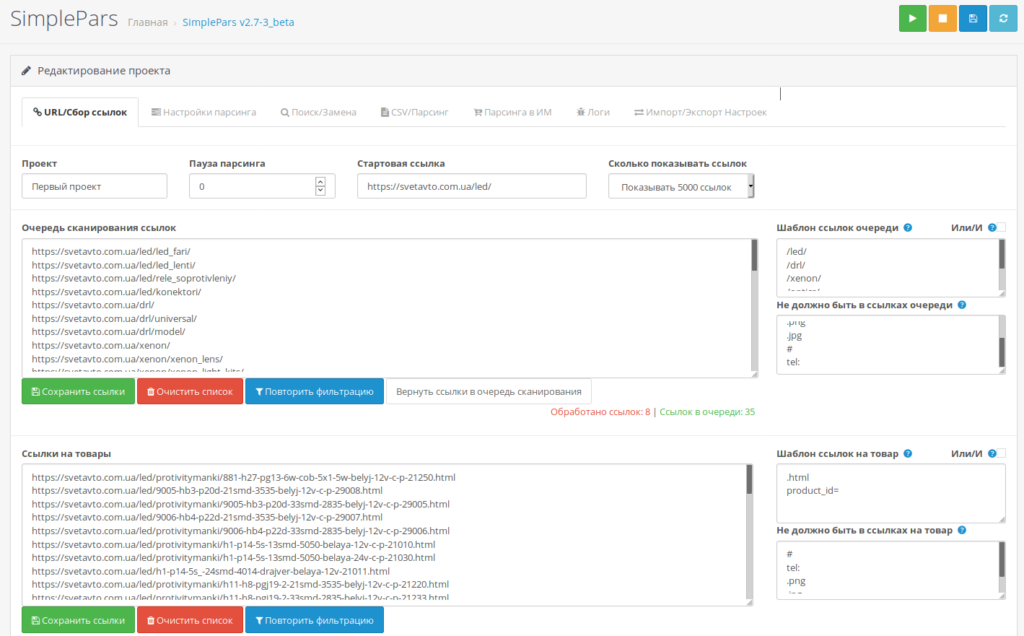
Task: Click Очистить список under product links
Action: pyautogui.click(x=190, y=620)
